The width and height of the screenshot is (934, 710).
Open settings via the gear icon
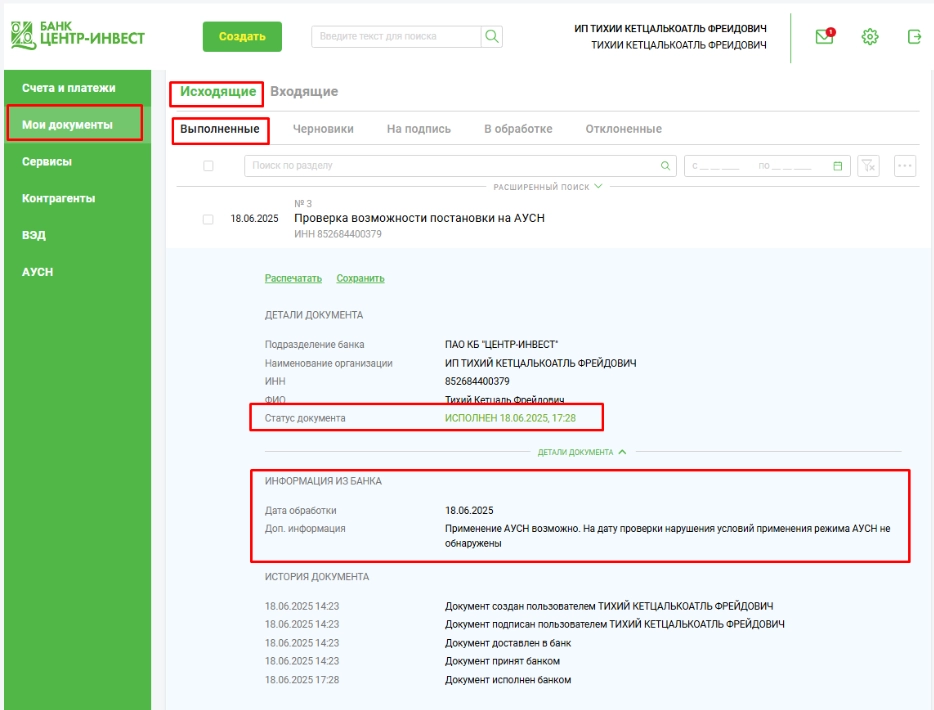tap(869, 37)
